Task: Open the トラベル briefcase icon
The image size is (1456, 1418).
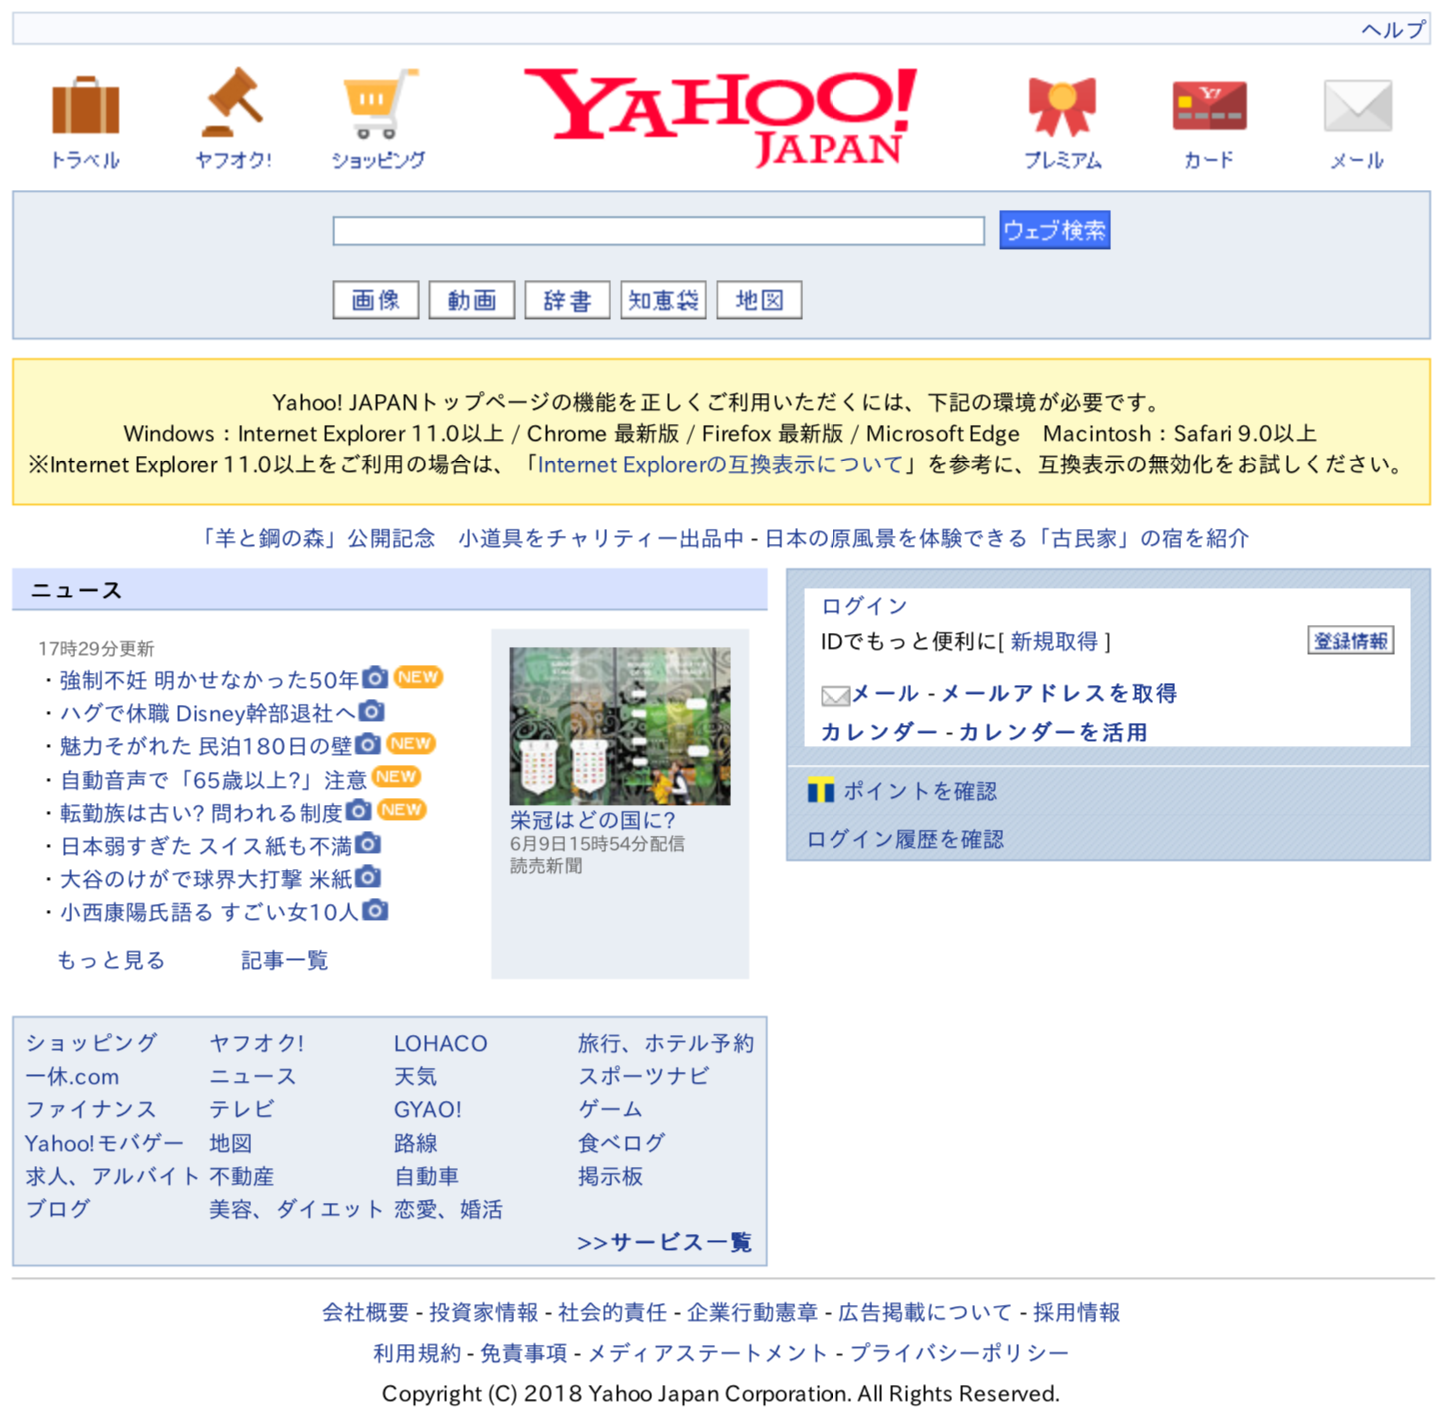Action: click(85, 105)
